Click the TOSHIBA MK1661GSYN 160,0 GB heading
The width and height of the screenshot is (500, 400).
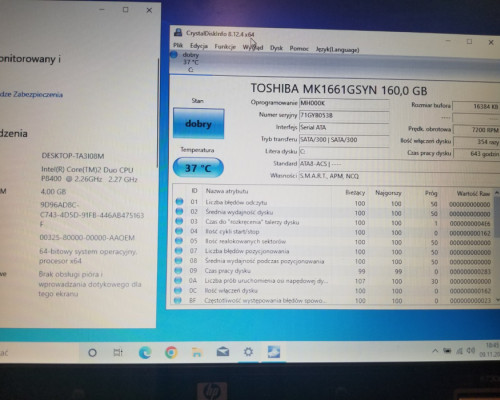coord(339,89)
